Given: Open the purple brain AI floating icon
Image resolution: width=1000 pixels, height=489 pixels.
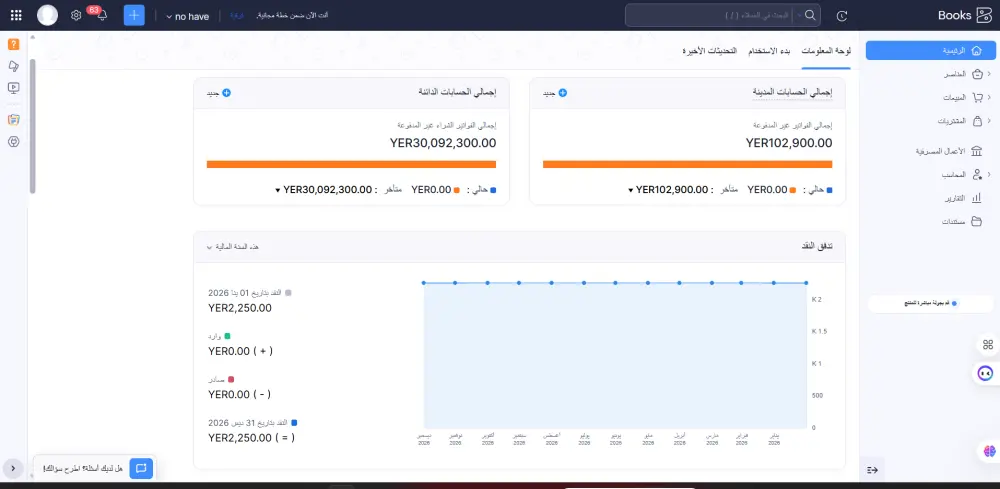Looking at the screenshot, I should [989, 451].
